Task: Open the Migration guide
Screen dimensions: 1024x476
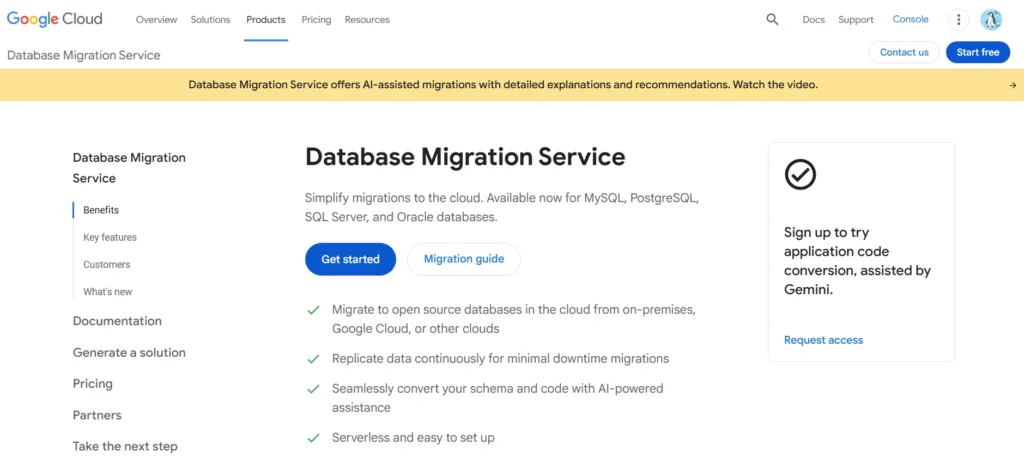Action: pos(464,259)
